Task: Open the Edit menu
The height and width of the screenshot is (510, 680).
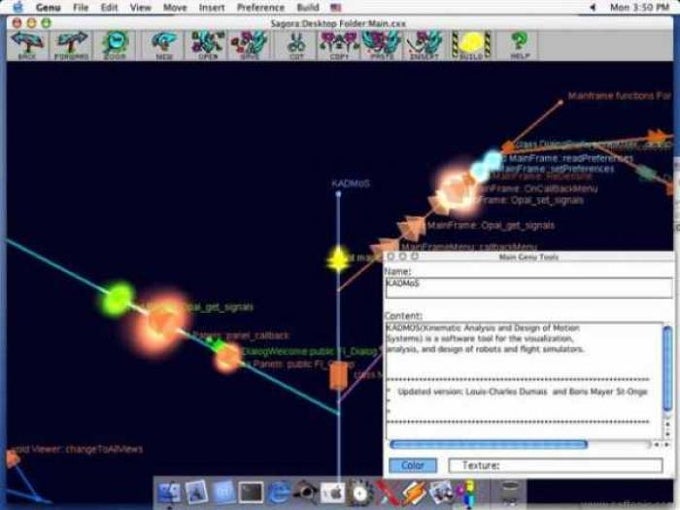Action: tap(109, 7)
